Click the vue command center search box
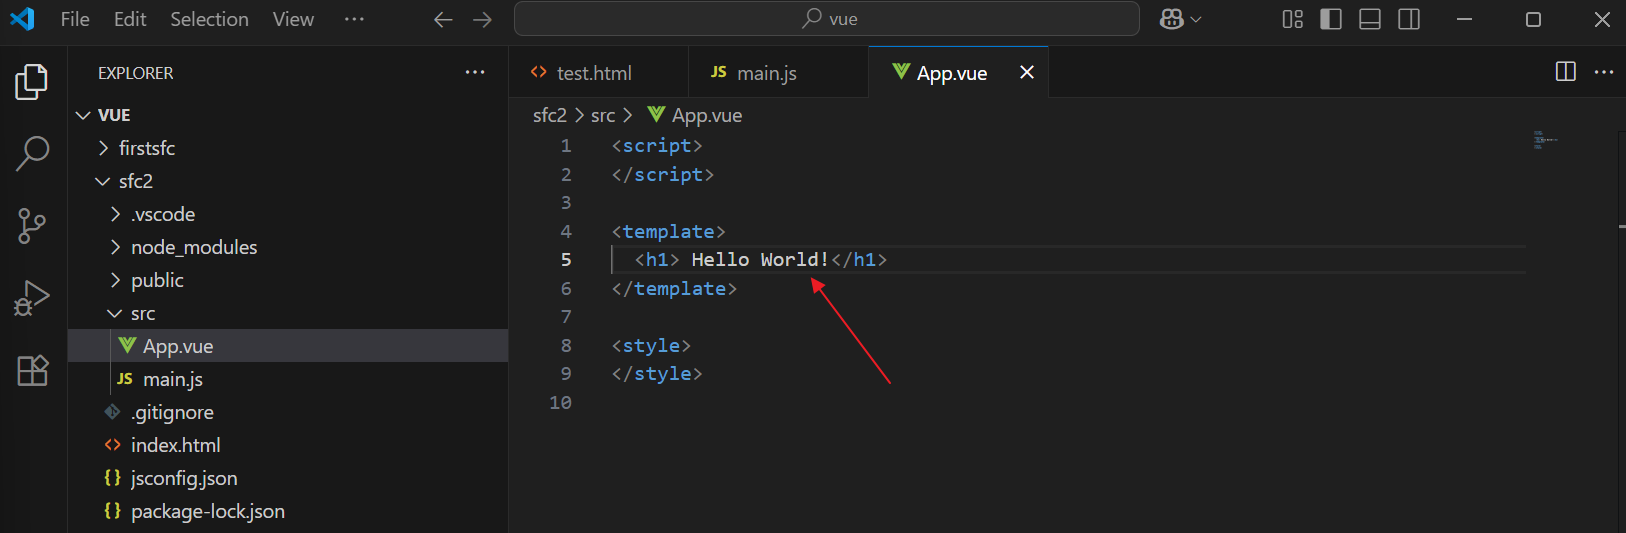1626x533 pixels. [826, 19]
